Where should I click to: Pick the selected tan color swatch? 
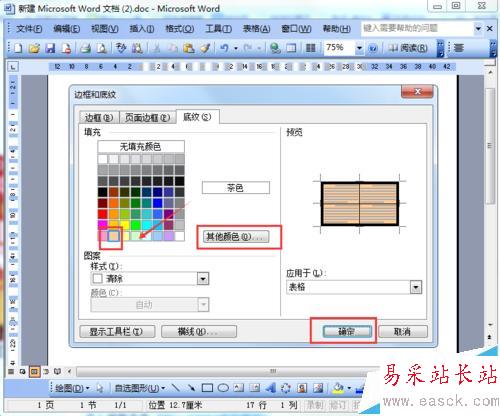click(114, 236)
